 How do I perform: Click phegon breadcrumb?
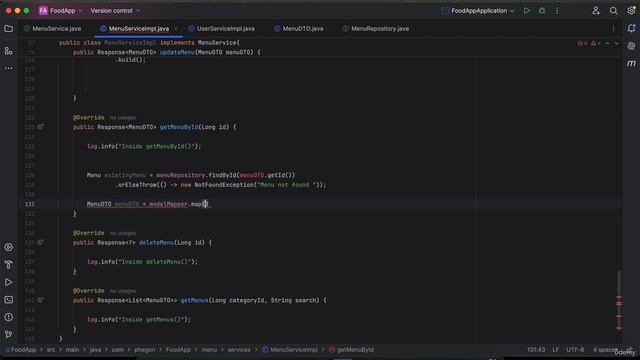point(144,350)
